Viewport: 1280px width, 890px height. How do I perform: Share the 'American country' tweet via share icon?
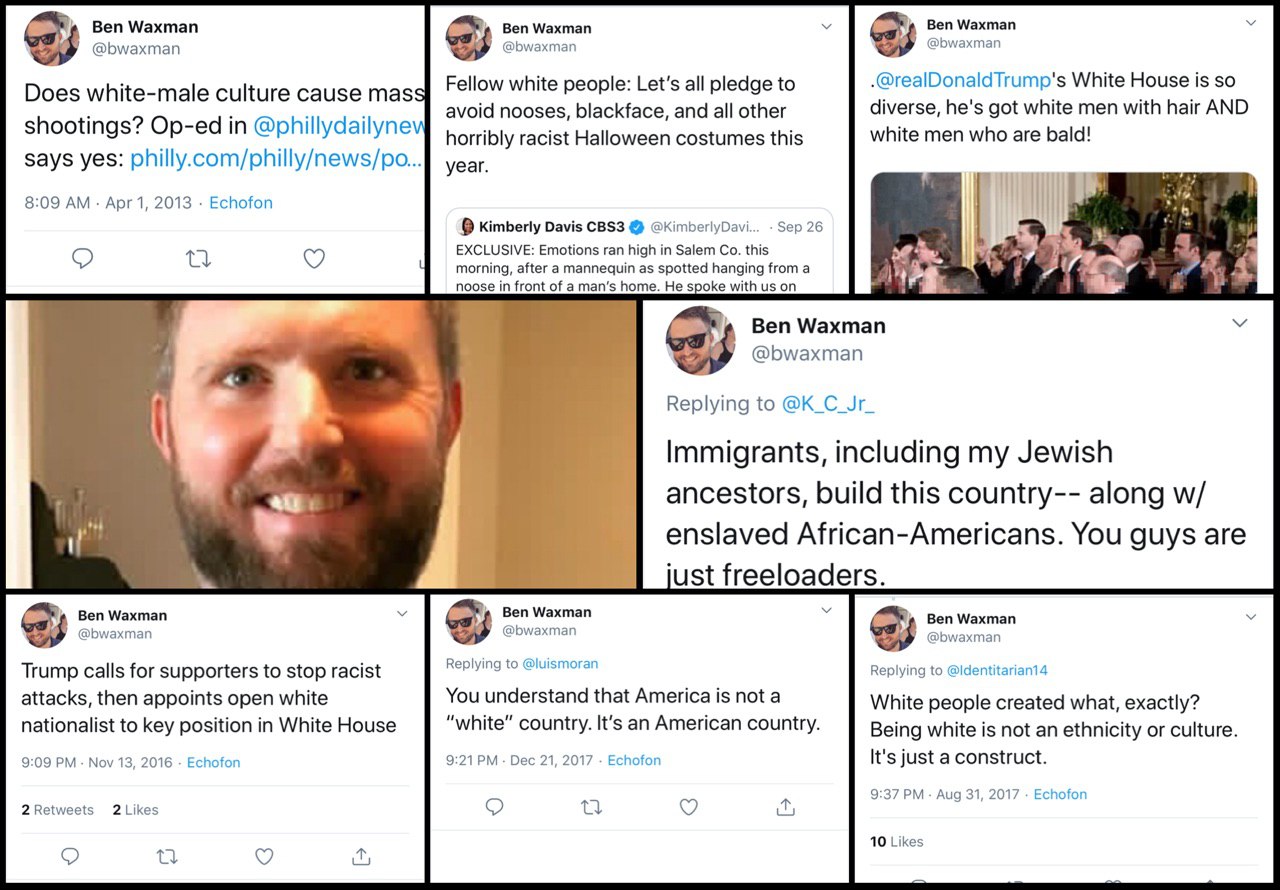pyautogui.click(x=786, y=806)
